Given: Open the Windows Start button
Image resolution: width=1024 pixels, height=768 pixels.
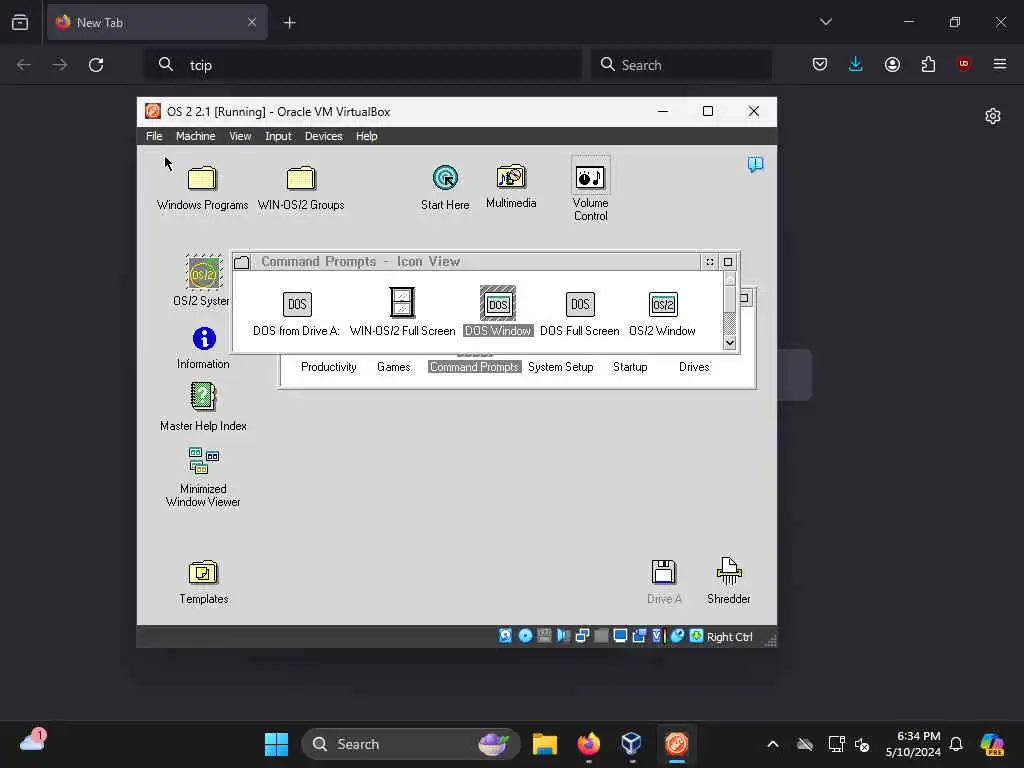Looking at the screenshot, I should coord(276,744).
